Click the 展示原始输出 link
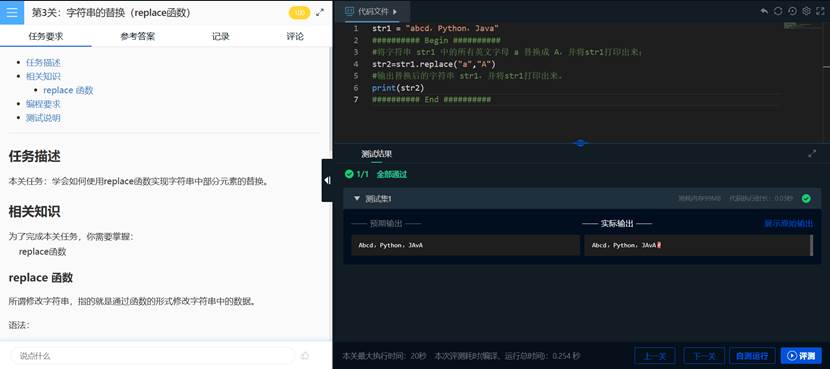The image size is (830, 369). pyautogui.click(x=788, y=223)
